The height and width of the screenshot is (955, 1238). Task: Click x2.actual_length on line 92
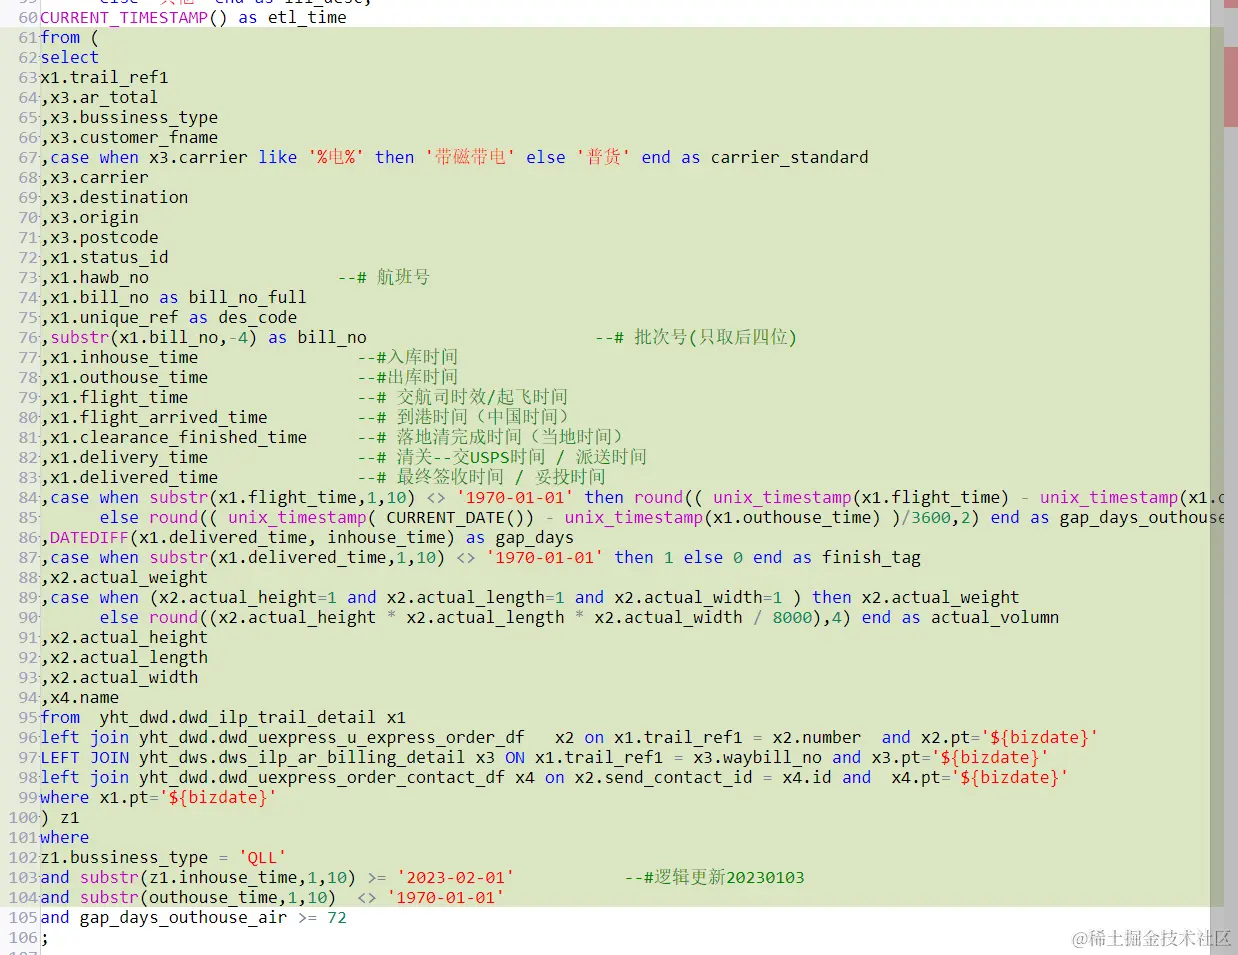click(x=129, y=657)
